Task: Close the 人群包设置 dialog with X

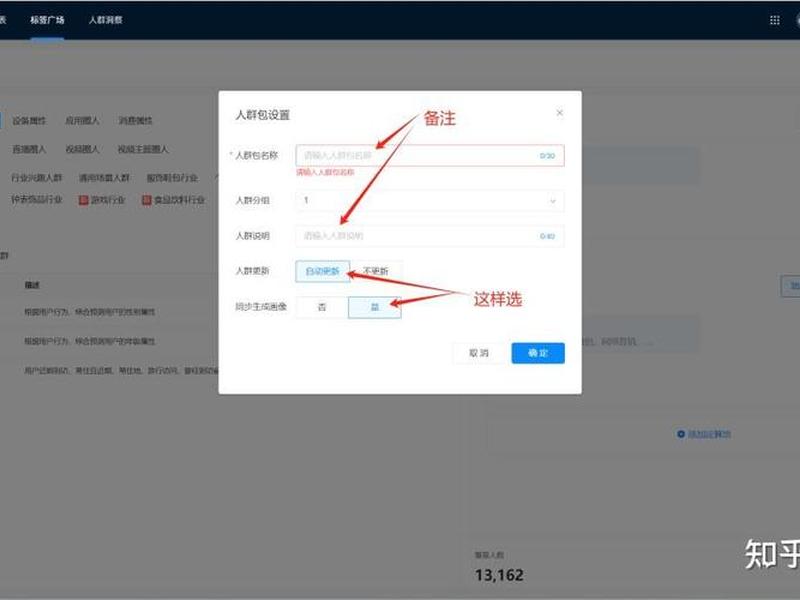Action: [x=559, y=113]
